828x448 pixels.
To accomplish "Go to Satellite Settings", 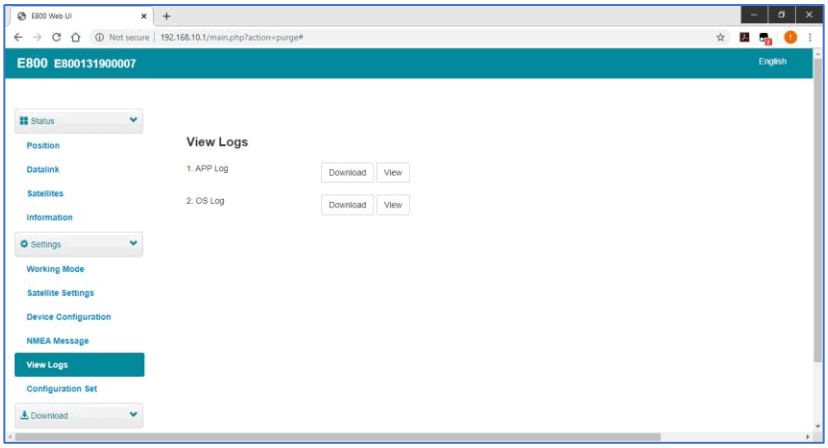I will click(x=60, y=293).
